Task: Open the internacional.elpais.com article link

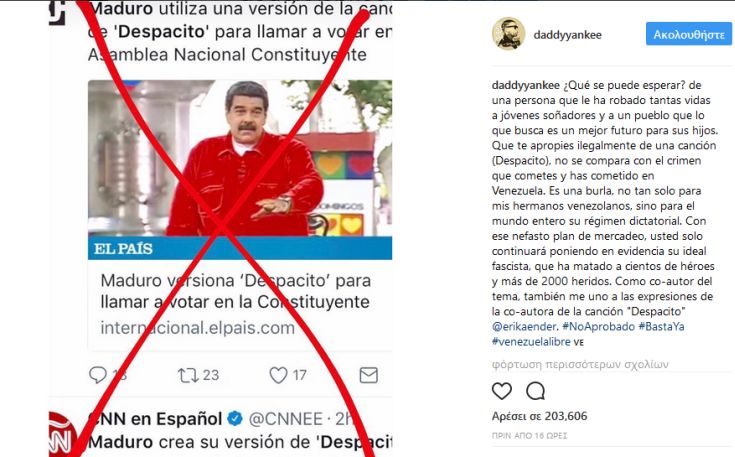Action: click(197, 327)
